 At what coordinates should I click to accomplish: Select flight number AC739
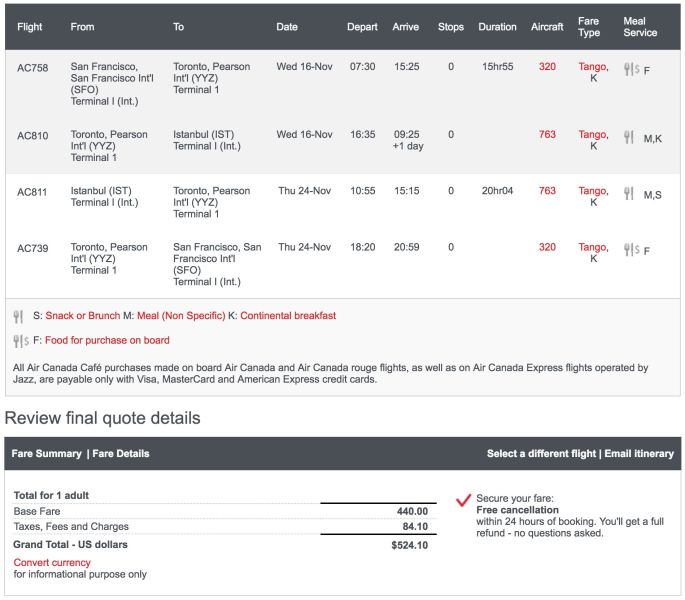point(32,248)
